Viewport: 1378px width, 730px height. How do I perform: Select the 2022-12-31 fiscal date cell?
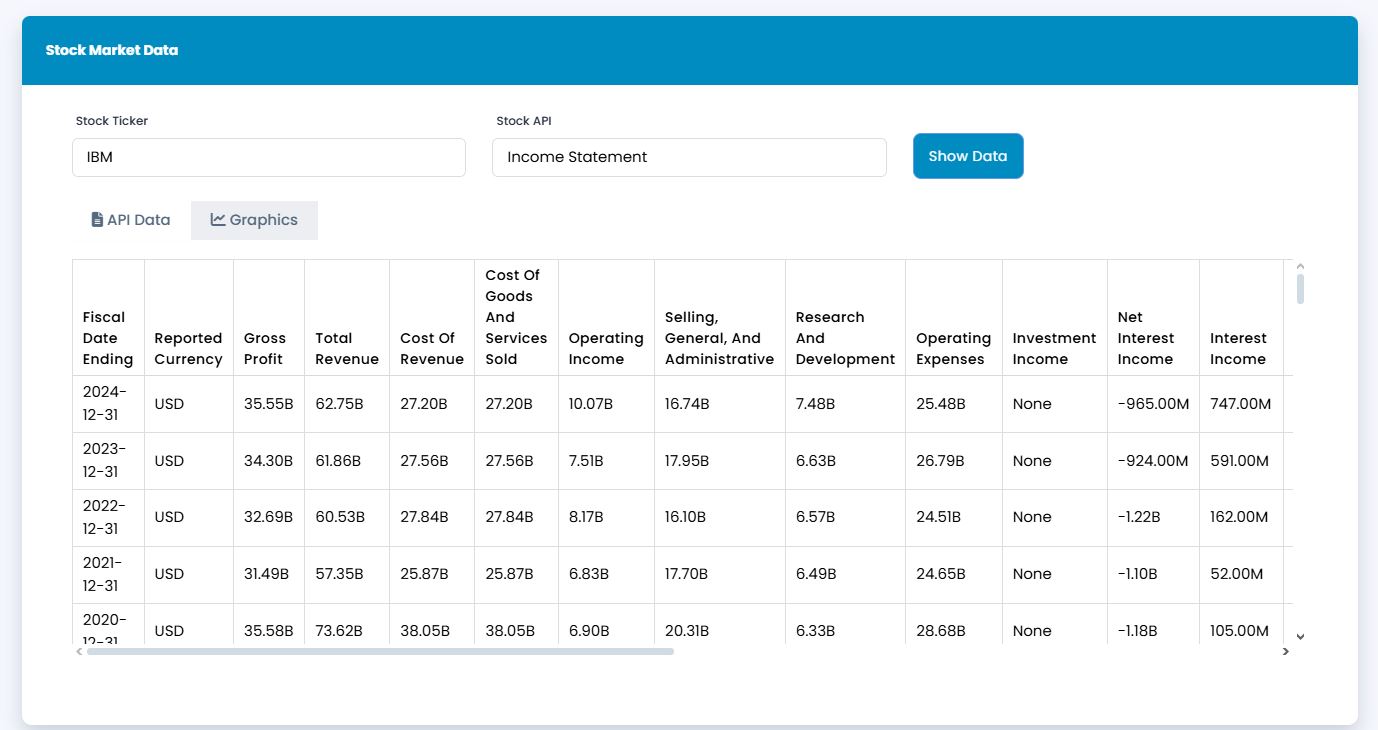(x=108, y=517)
